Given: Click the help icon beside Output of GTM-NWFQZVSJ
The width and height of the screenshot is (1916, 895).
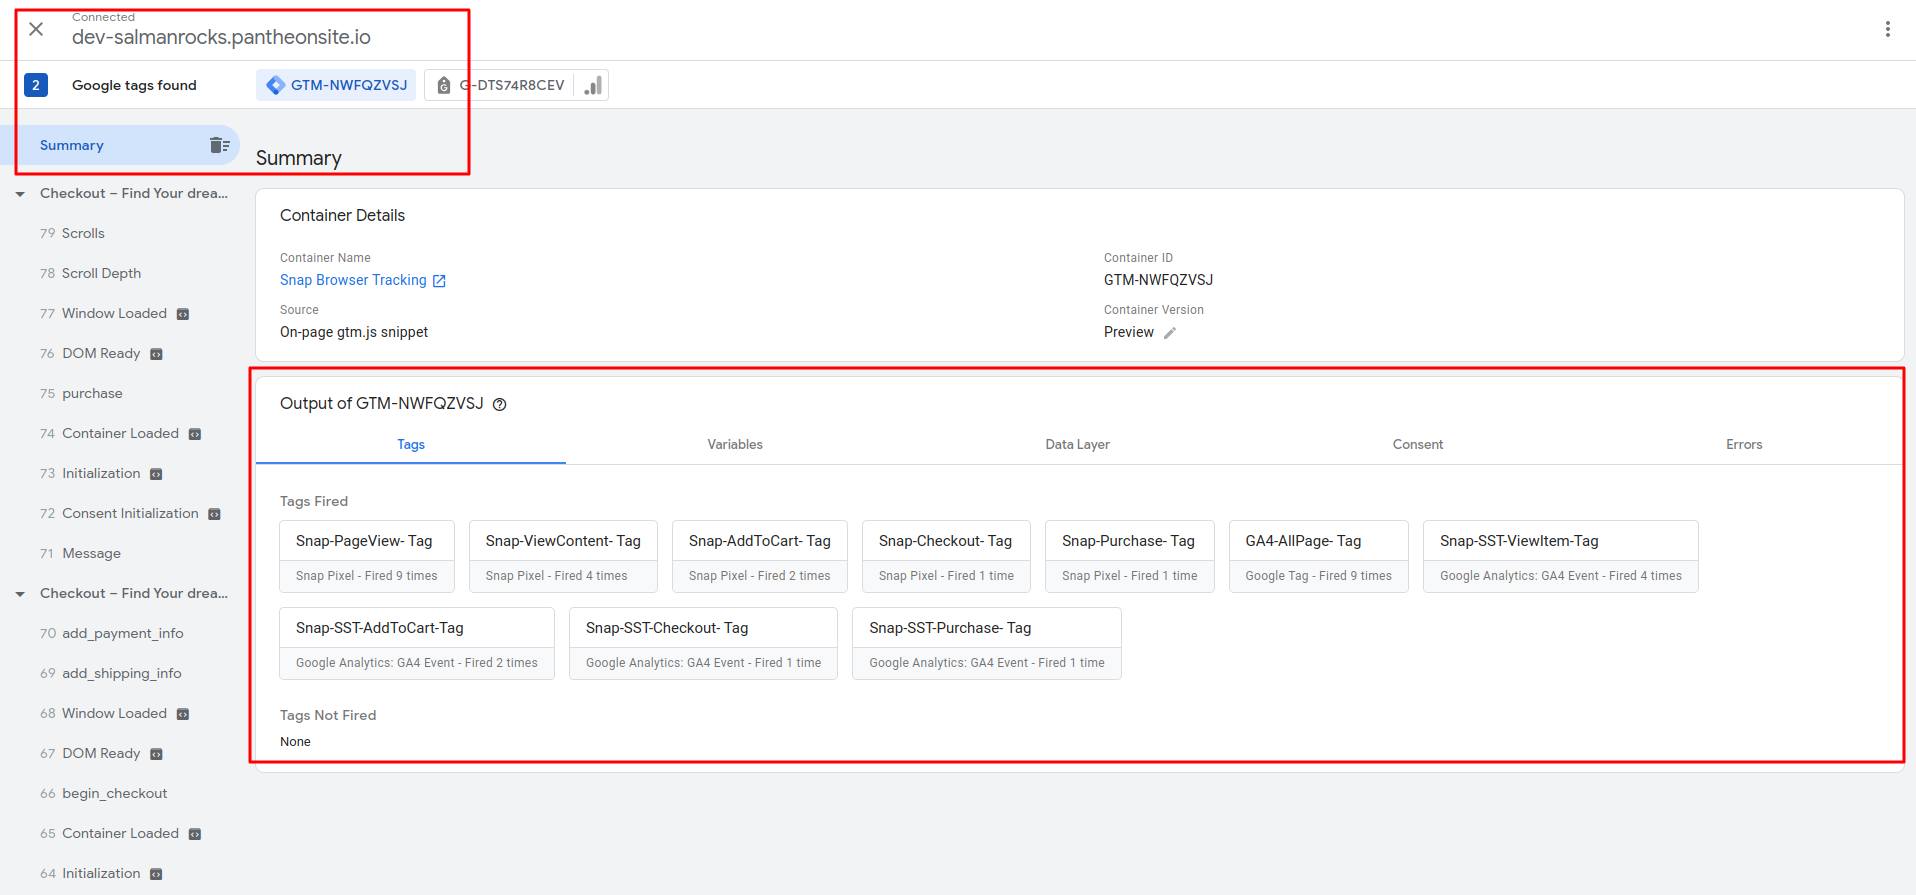Looking at the screenshot, I should click(x=500, y=404).
